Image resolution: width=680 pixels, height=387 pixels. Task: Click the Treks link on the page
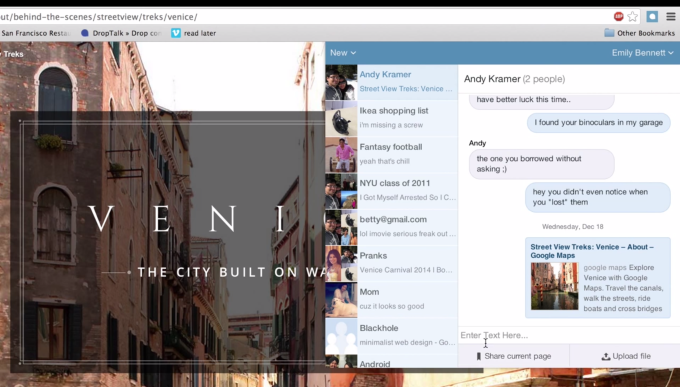click(13, 54)
